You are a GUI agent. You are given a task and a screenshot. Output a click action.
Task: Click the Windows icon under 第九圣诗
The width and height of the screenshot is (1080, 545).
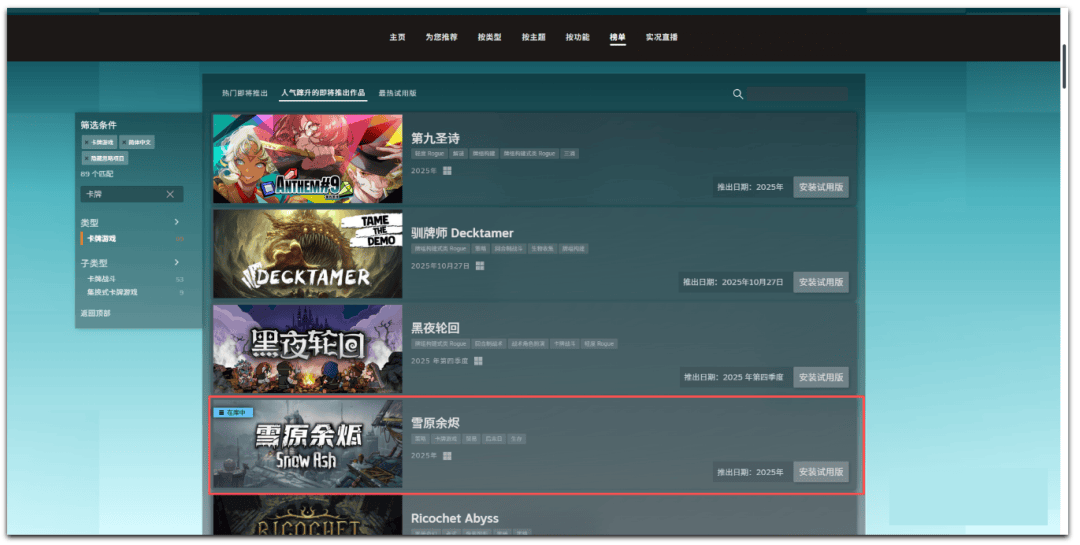(x=448, y=171)
